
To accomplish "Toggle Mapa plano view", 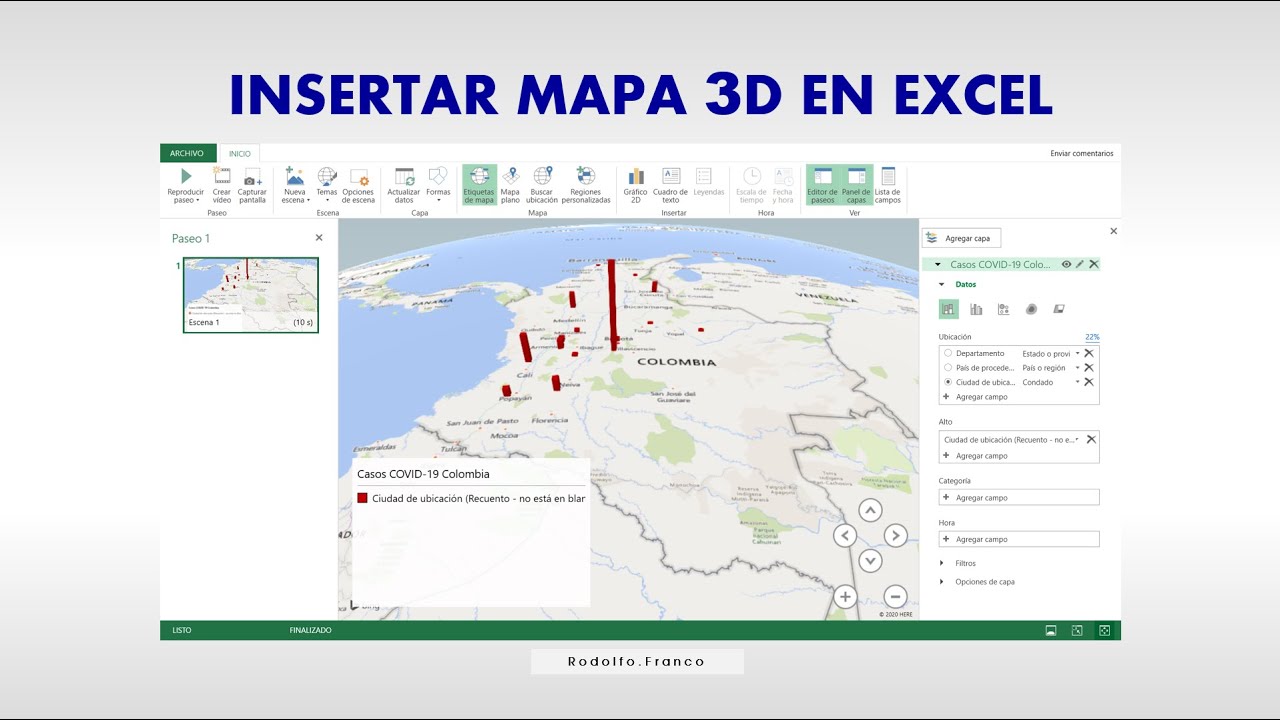I will [510, 186].
